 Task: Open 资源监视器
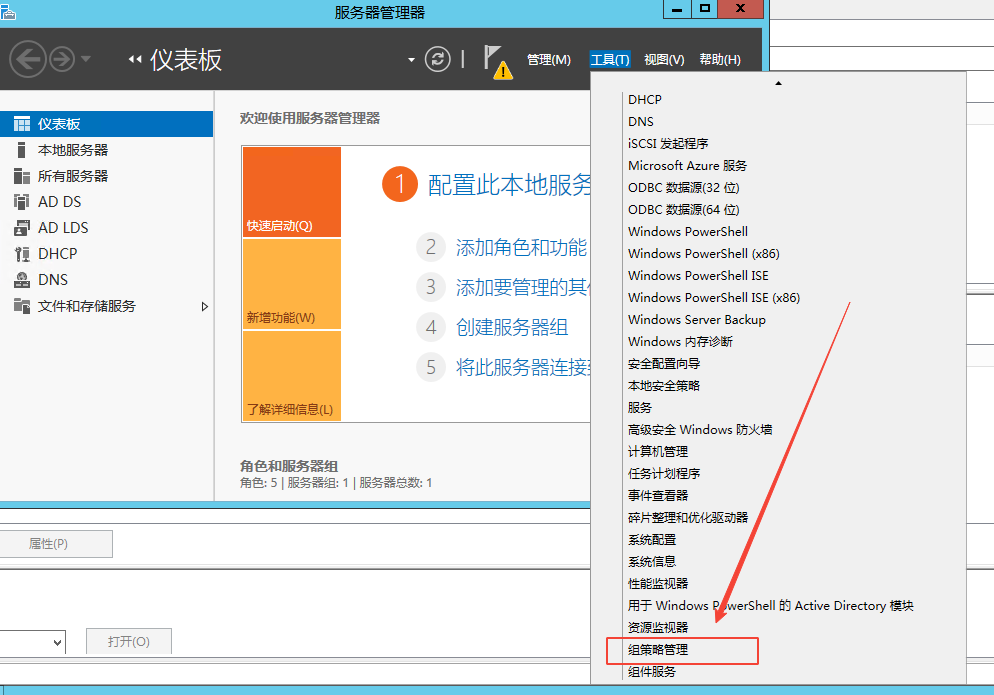pyautogui.click(x=658, y=627)
